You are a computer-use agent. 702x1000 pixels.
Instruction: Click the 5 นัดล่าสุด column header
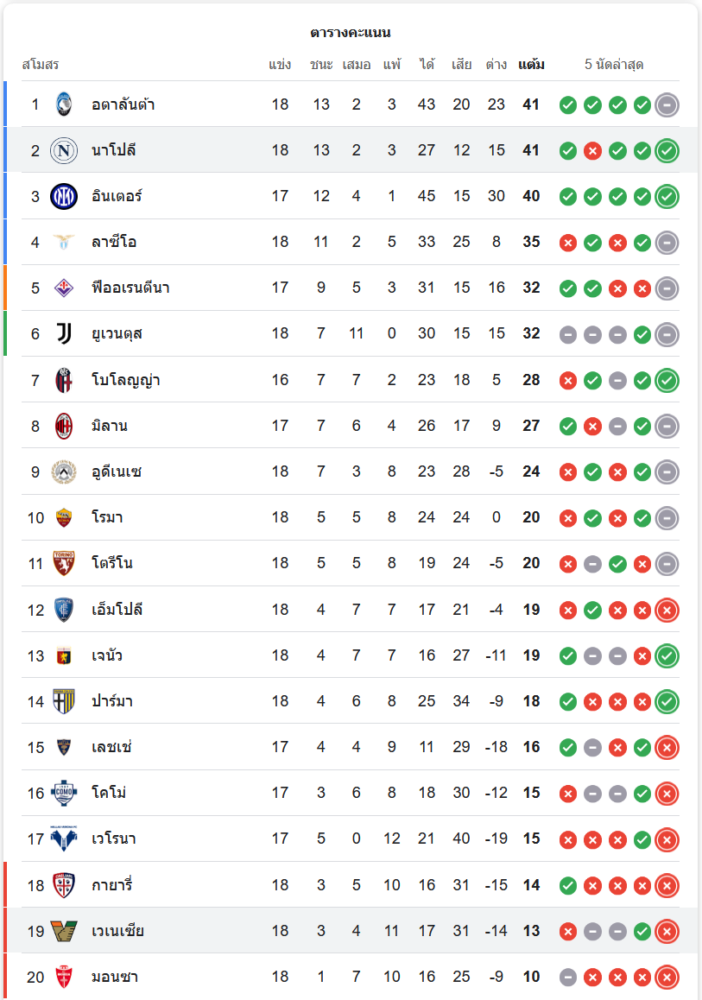pos(614,65)
